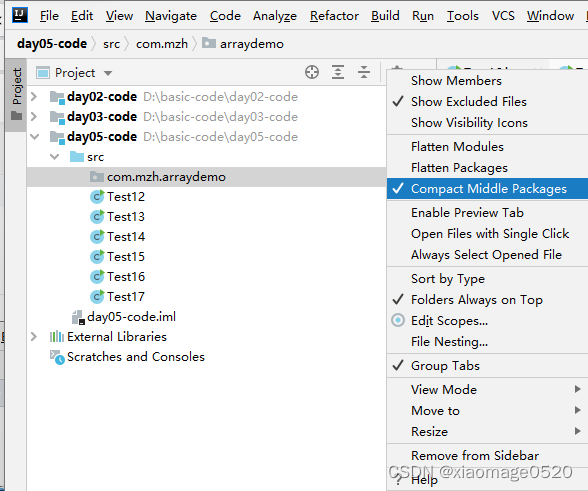Image resolution: width=588 pixels, height=491 pixels.
Task: Select the Test14 class name
Action: [126, 237]
